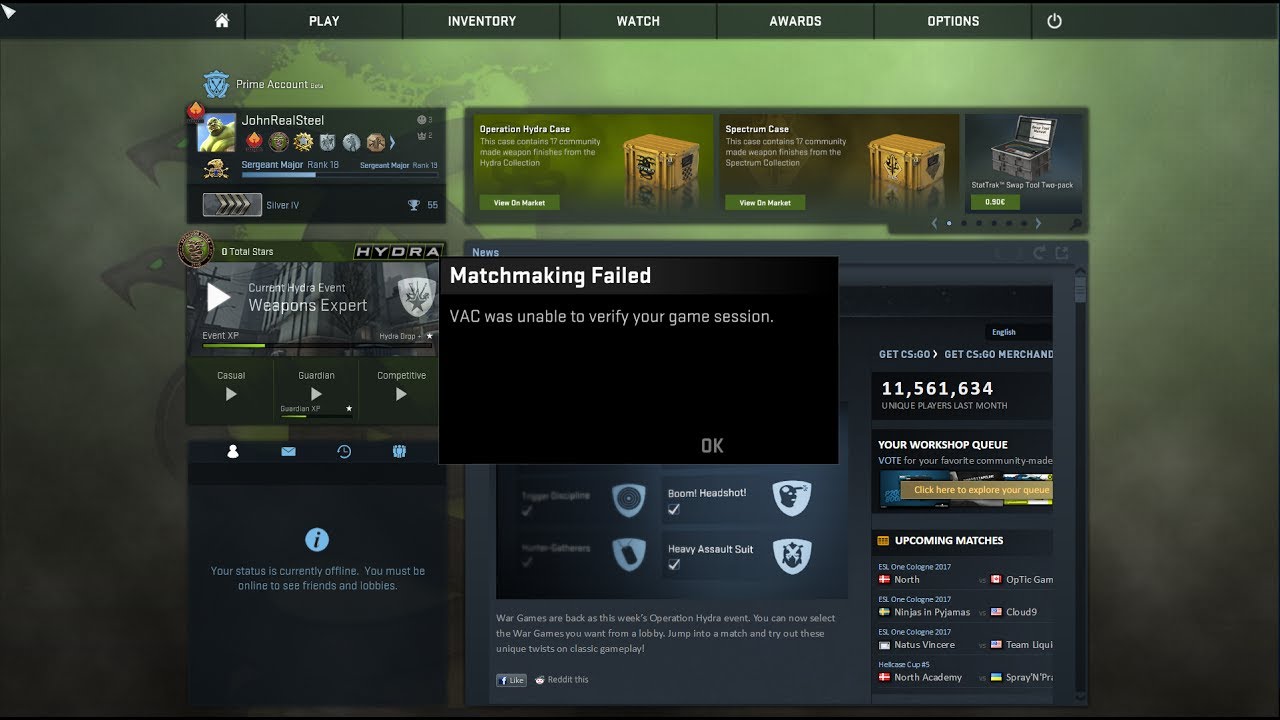This screenshot has height=720, width=1280.
Task: Click the Guardian XP progress bar
Action: coord(316,417)
